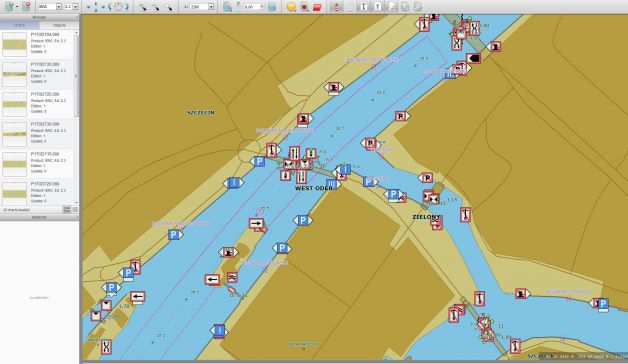This screenshot has height=364, width=628.
Task: Switch to the Objects tab
Action: click(x=59, y=25)
